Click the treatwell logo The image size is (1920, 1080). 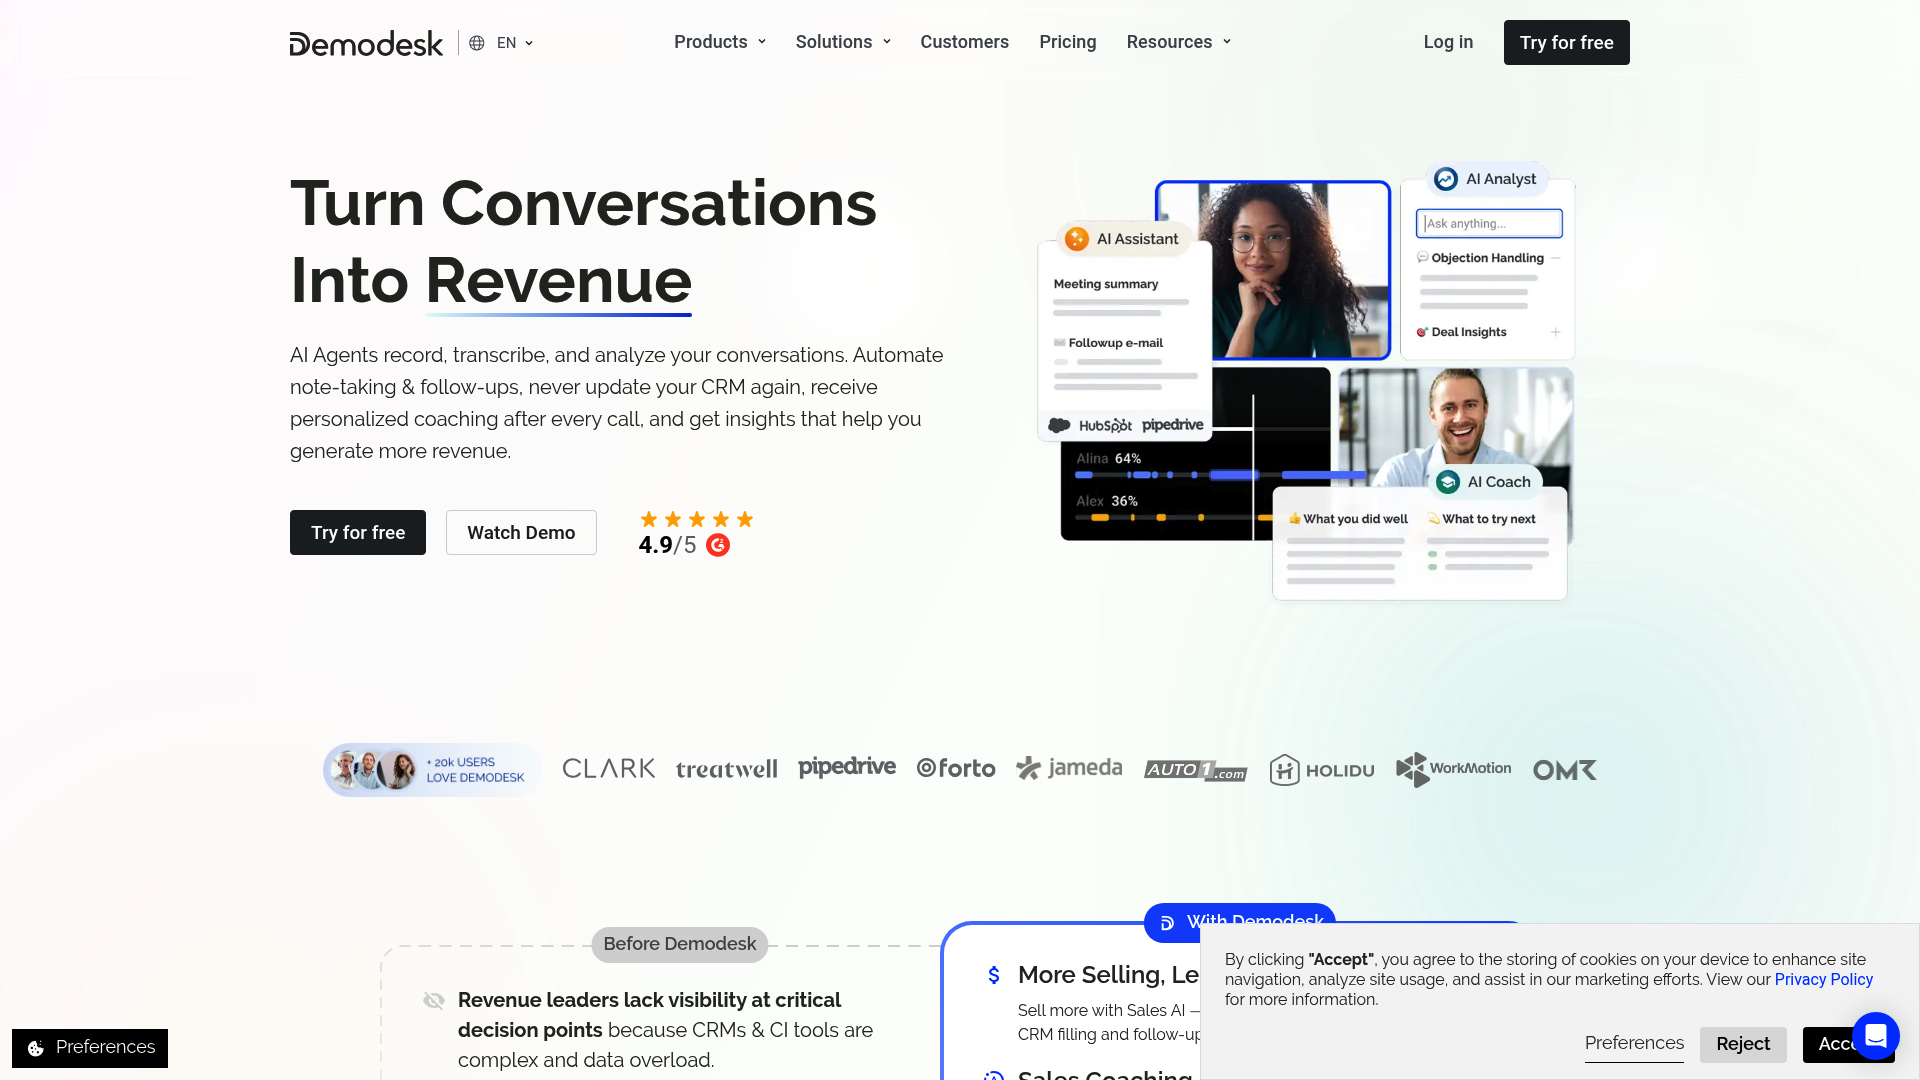point(727,769)
